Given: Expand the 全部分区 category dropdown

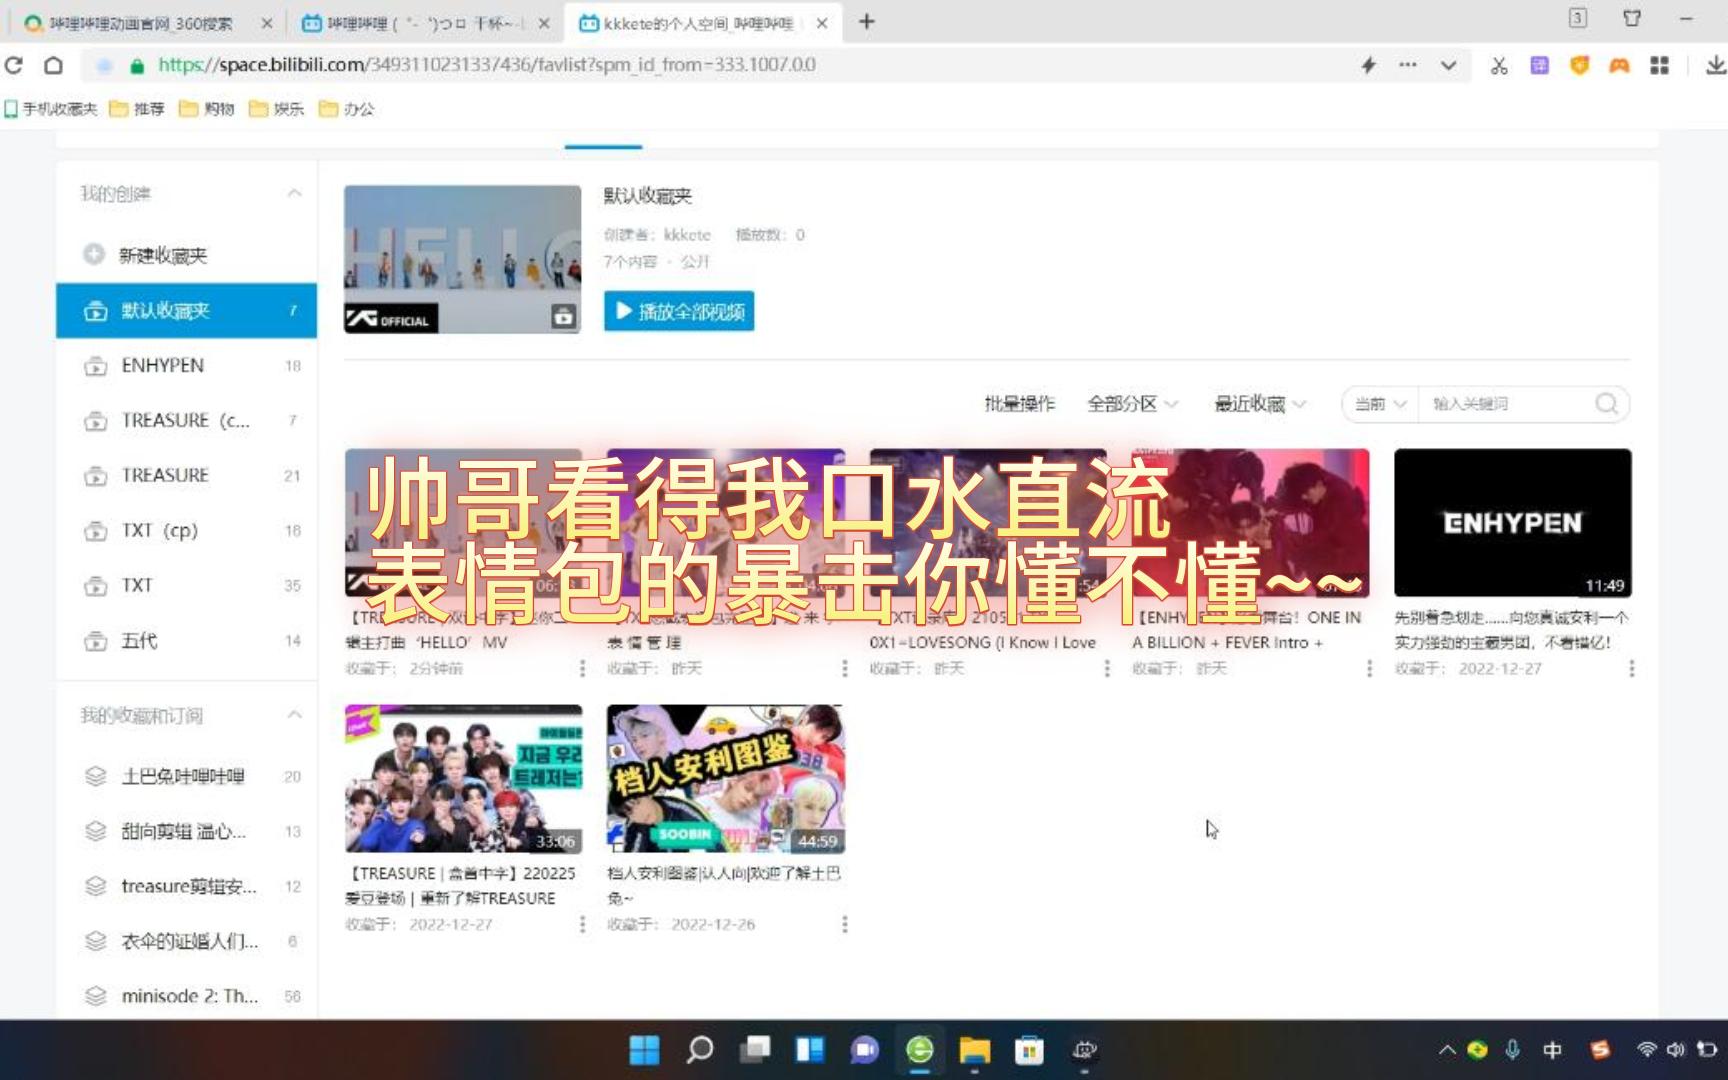Looking at the screenshot, I should pyautogui.click(x=1132, y=404).
